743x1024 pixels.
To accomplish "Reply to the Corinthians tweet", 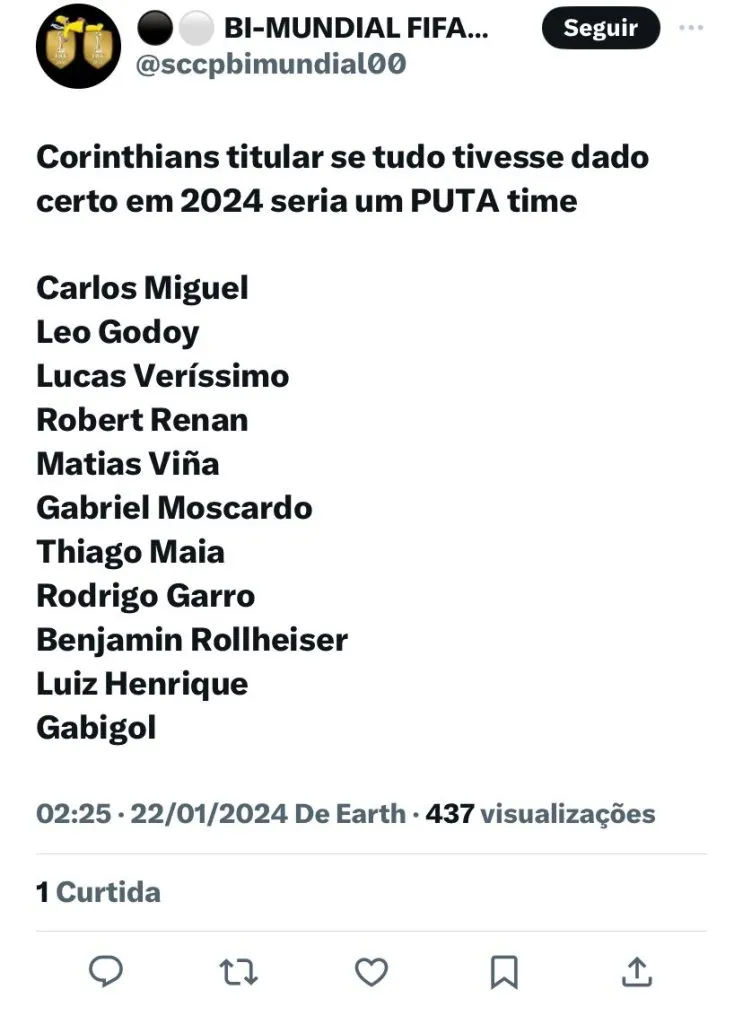I will click(106, 971).
